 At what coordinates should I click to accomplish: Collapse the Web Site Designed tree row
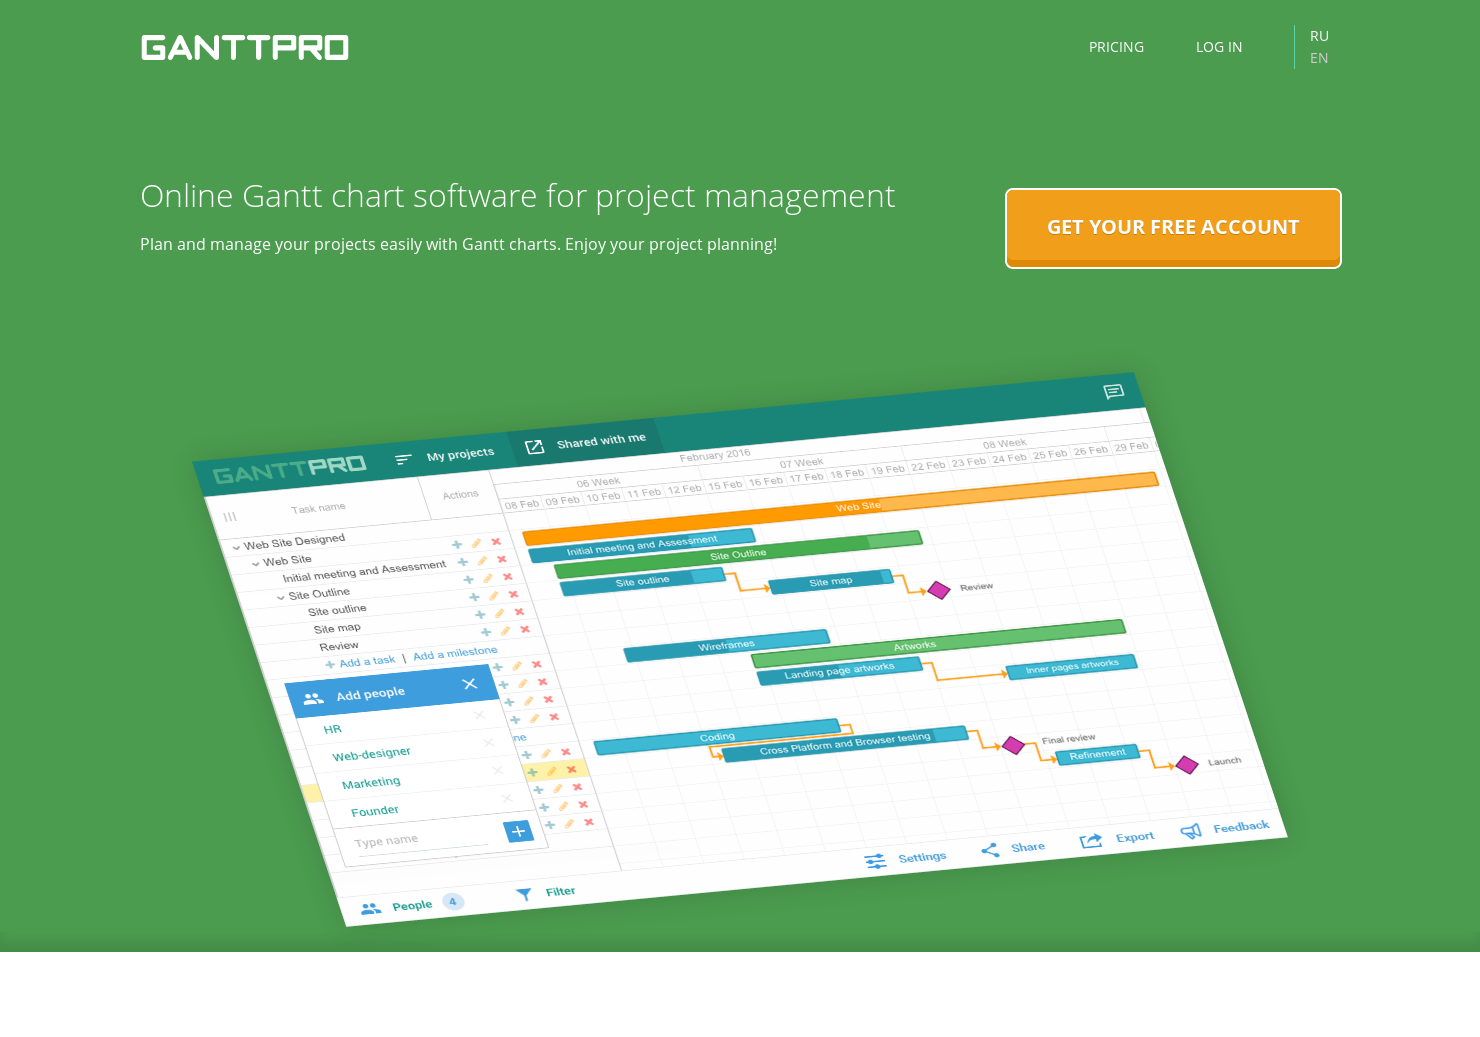(237, 547)
